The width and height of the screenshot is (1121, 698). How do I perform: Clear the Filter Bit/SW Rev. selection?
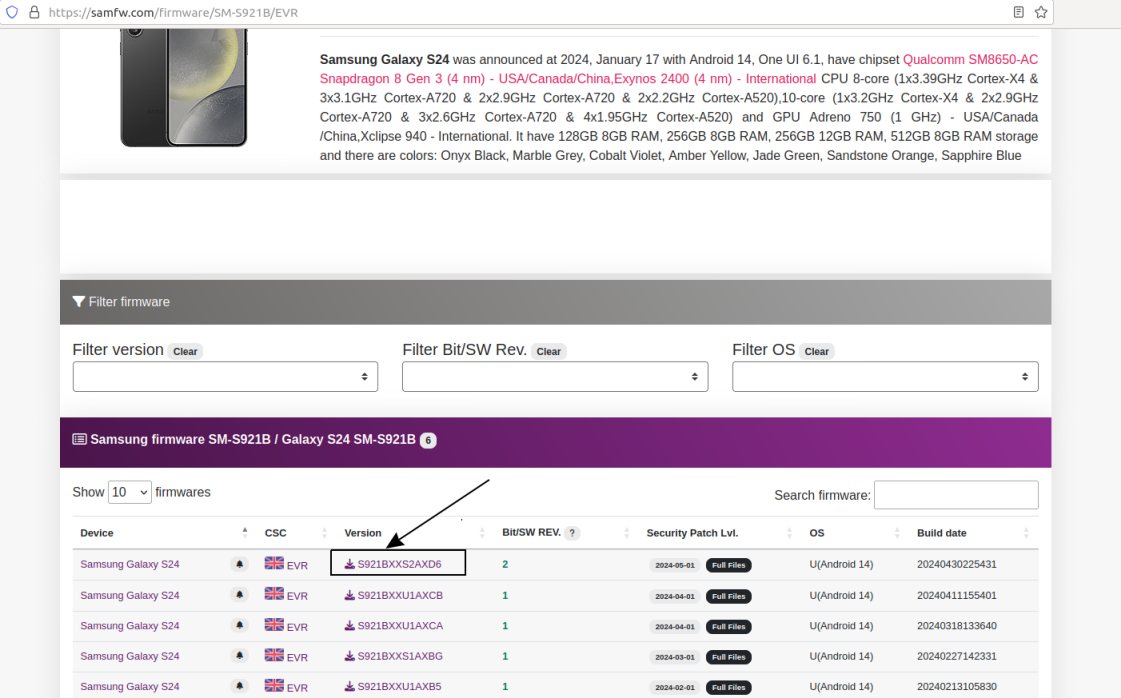click(548, 351)
